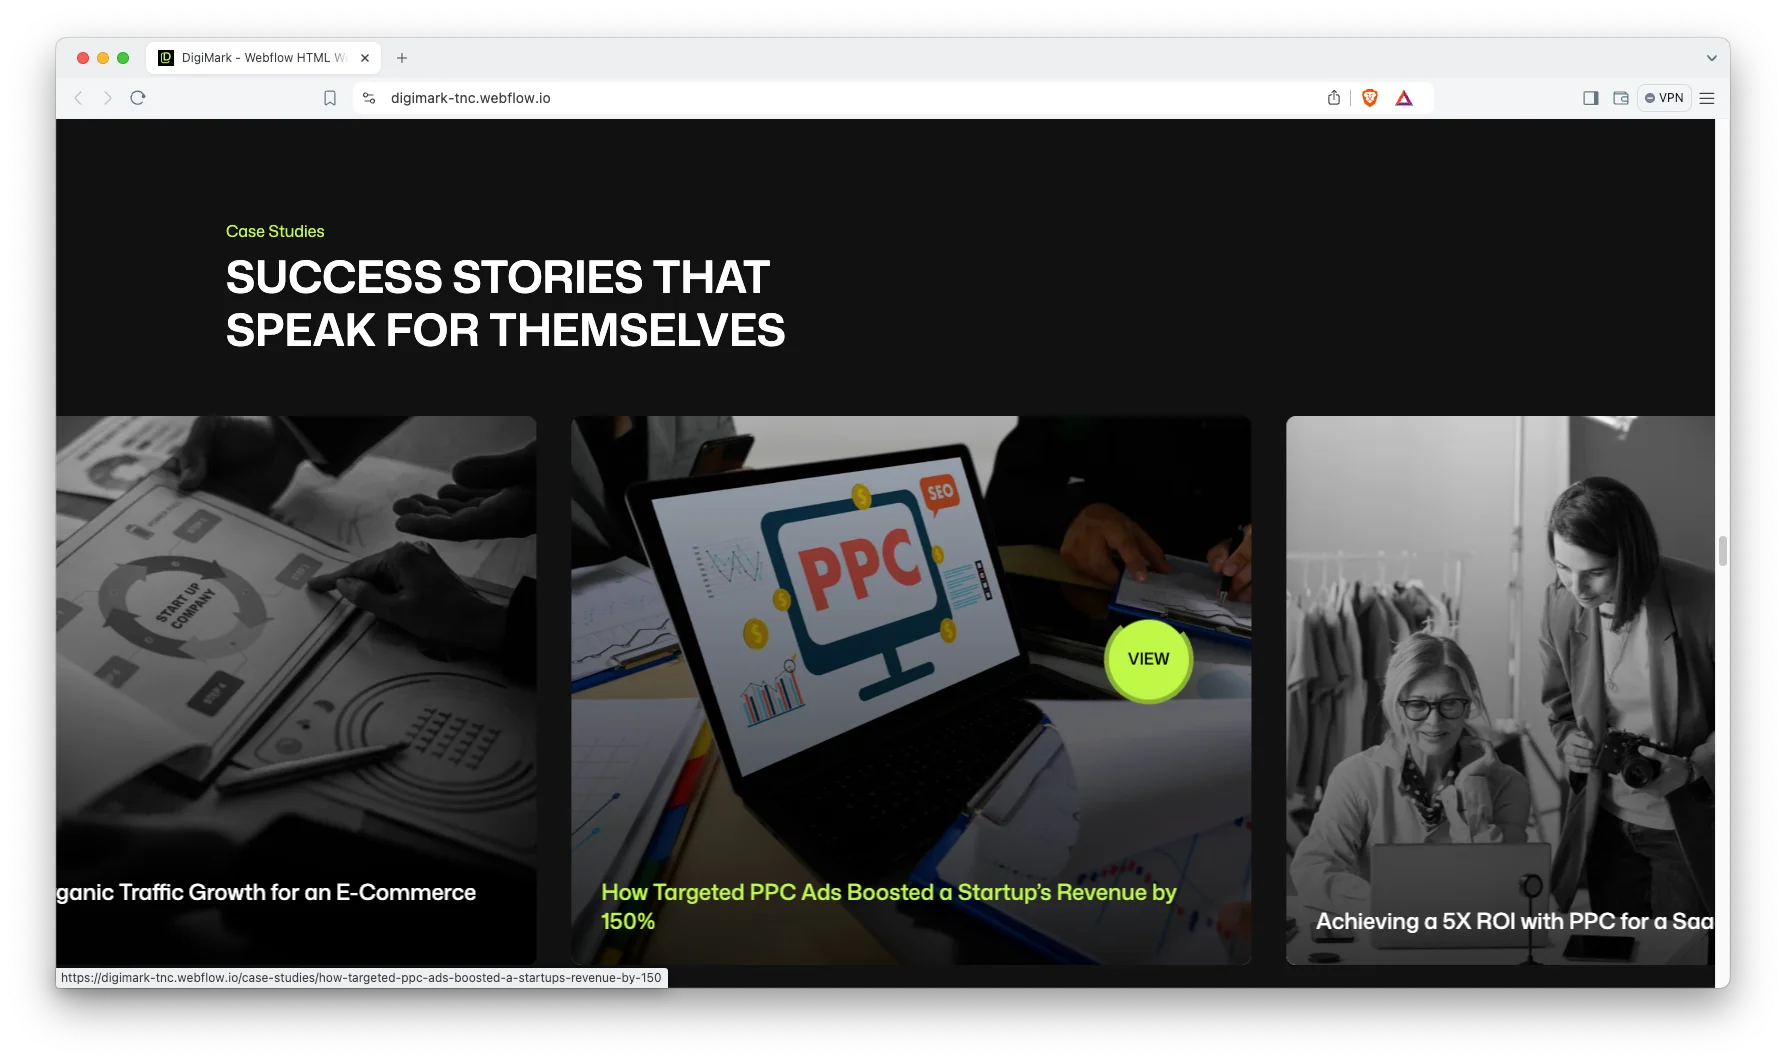
Task: Open Brave Shields lion icon
Action: click(x=1370, y=98)
